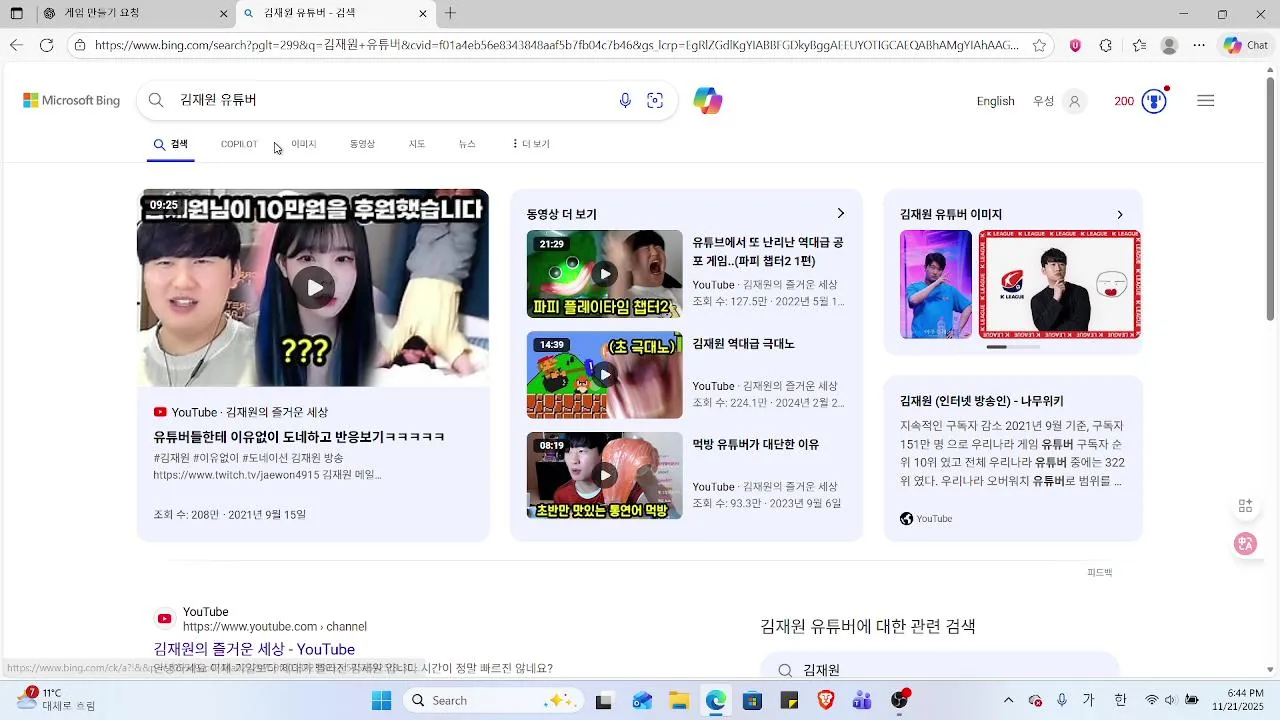The width and height of the screenshot is (1280, 720).
Task: Open browser favorites list icon
Action: coord(1140,45)
